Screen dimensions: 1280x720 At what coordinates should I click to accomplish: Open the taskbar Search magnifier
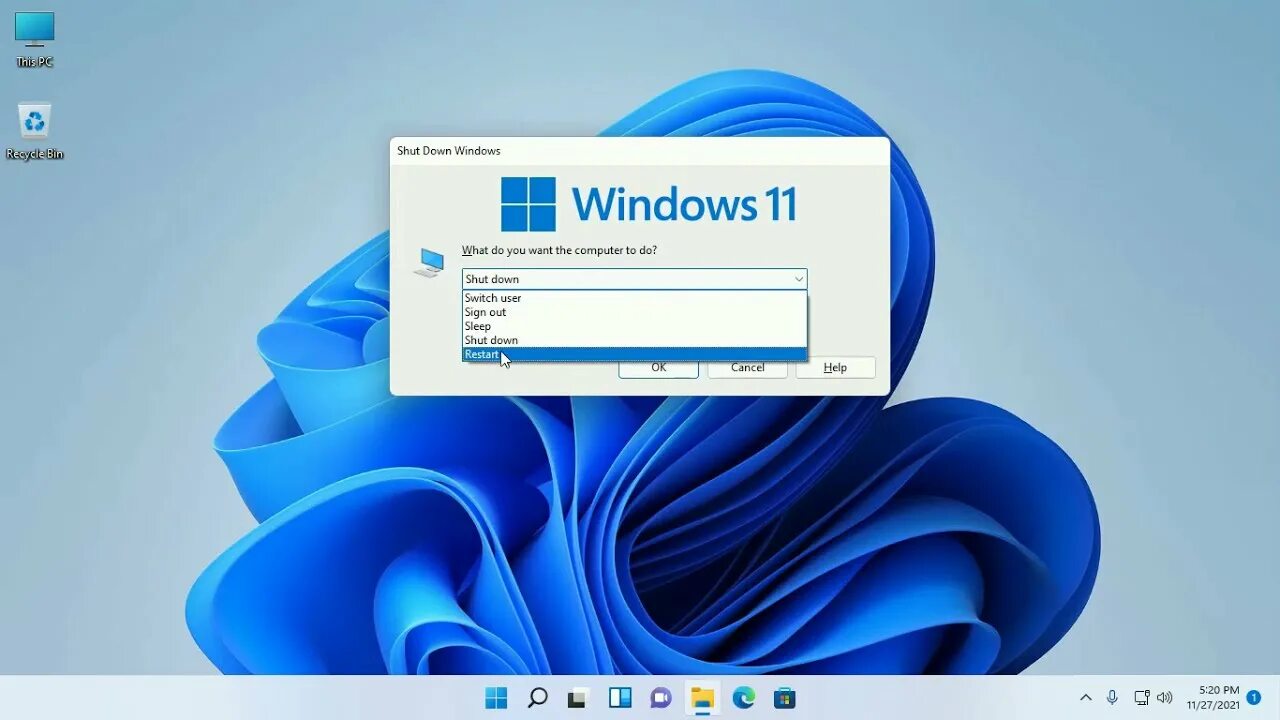tap(537, 698)
